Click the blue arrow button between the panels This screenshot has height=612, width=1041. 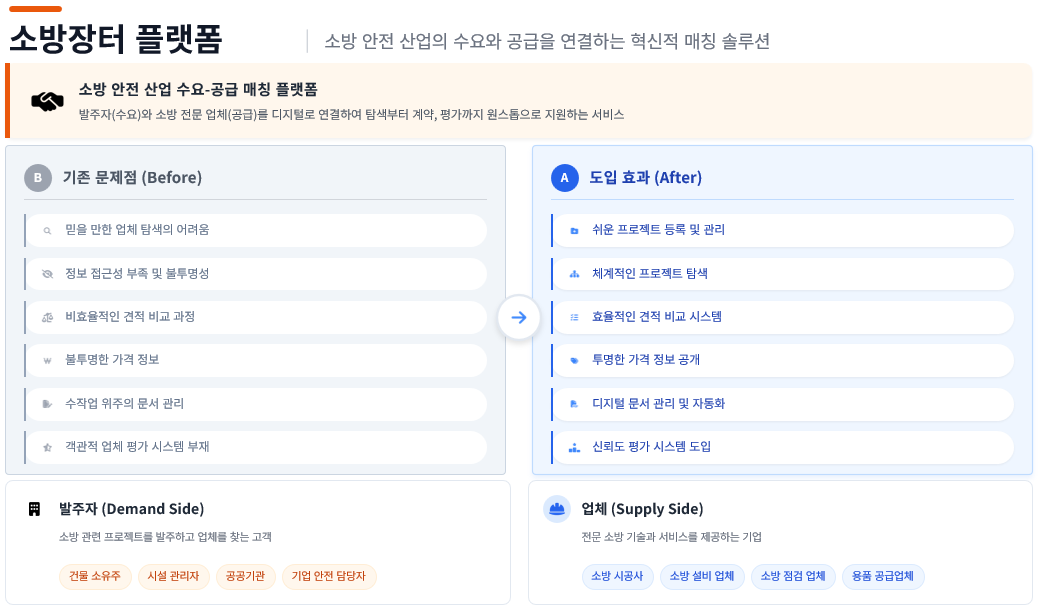(518, 317)
